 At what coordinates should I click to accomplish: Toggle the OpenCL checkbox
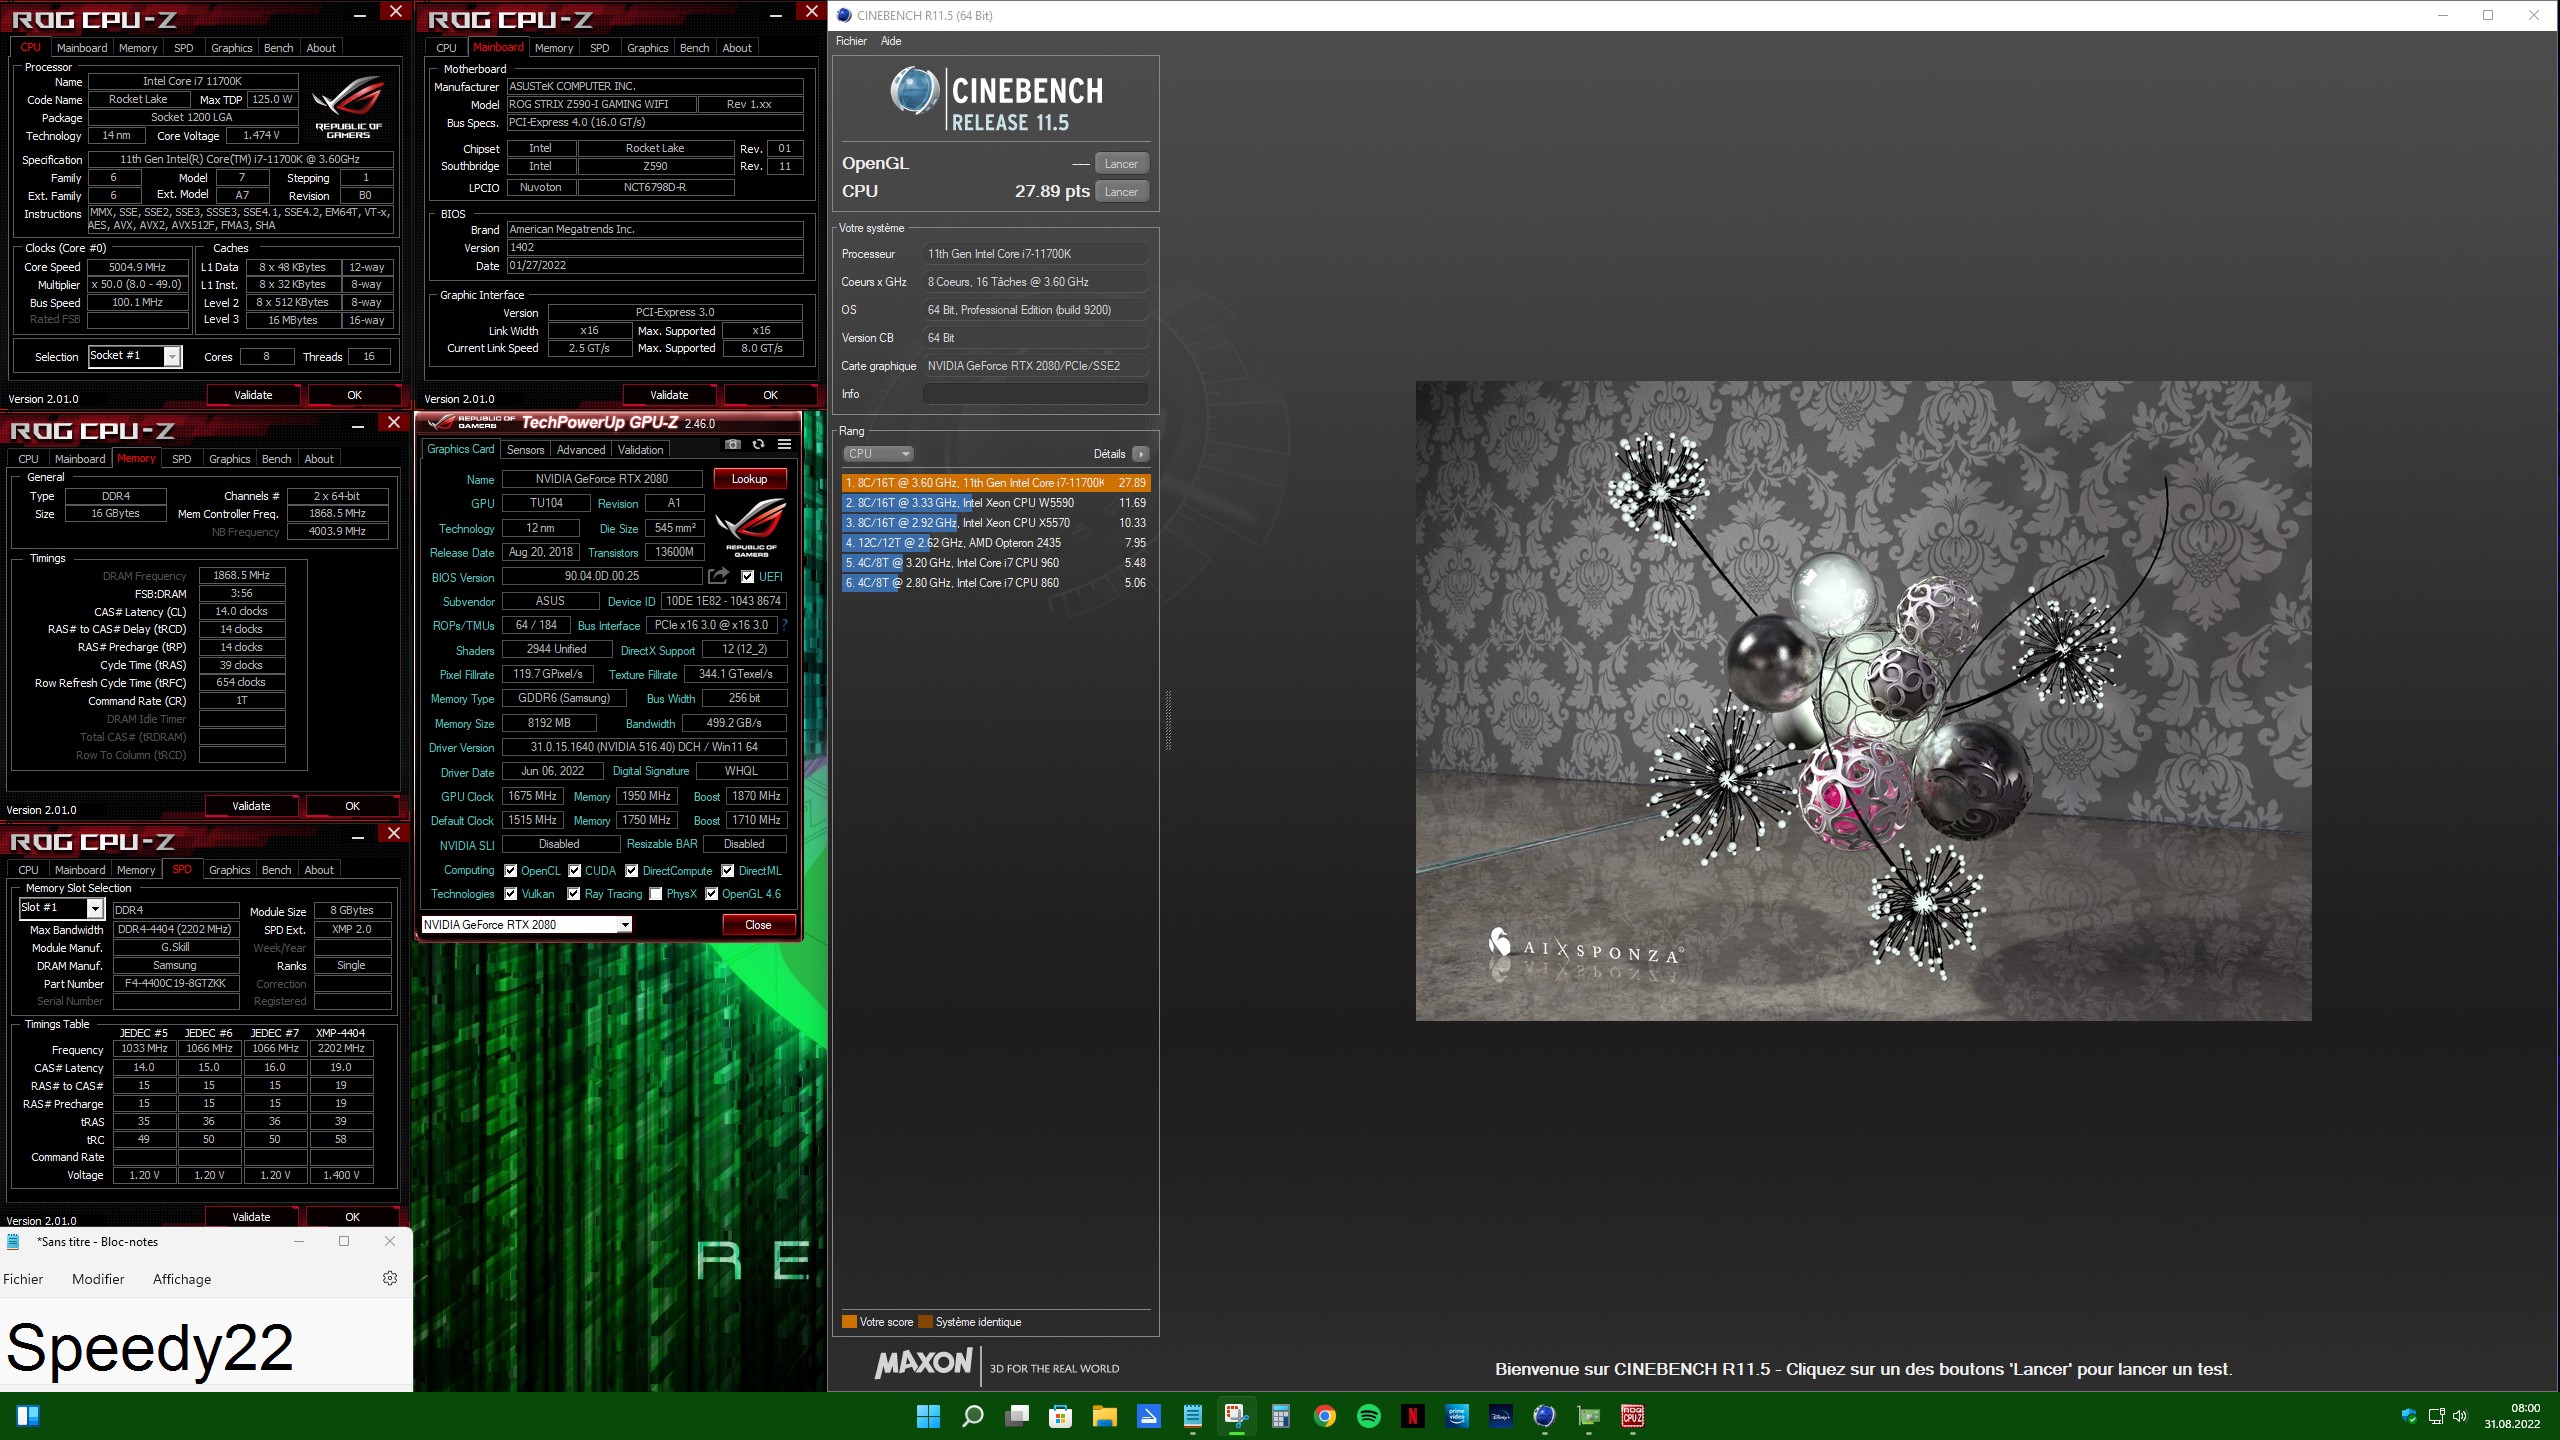point(510,871)
